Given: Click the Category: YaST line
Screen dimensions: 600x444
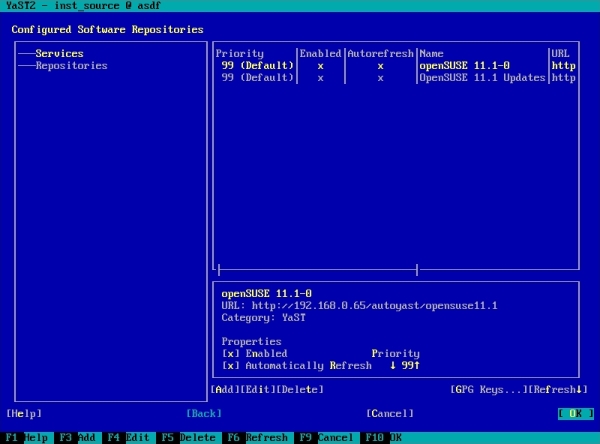Looking at the screenshot, I should click(x=263, y=318).
